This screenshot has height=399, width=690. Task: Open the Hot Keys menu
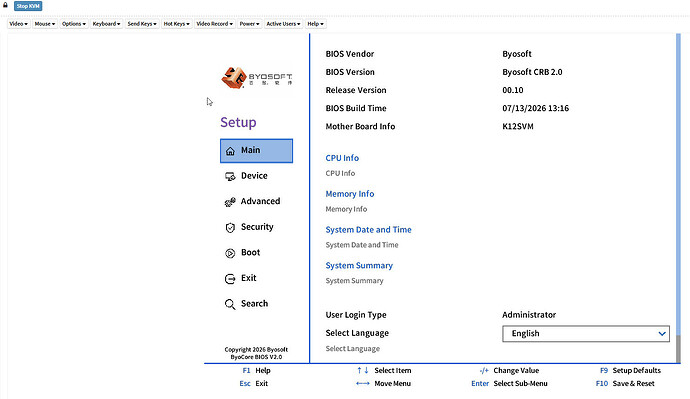point(176,24)
